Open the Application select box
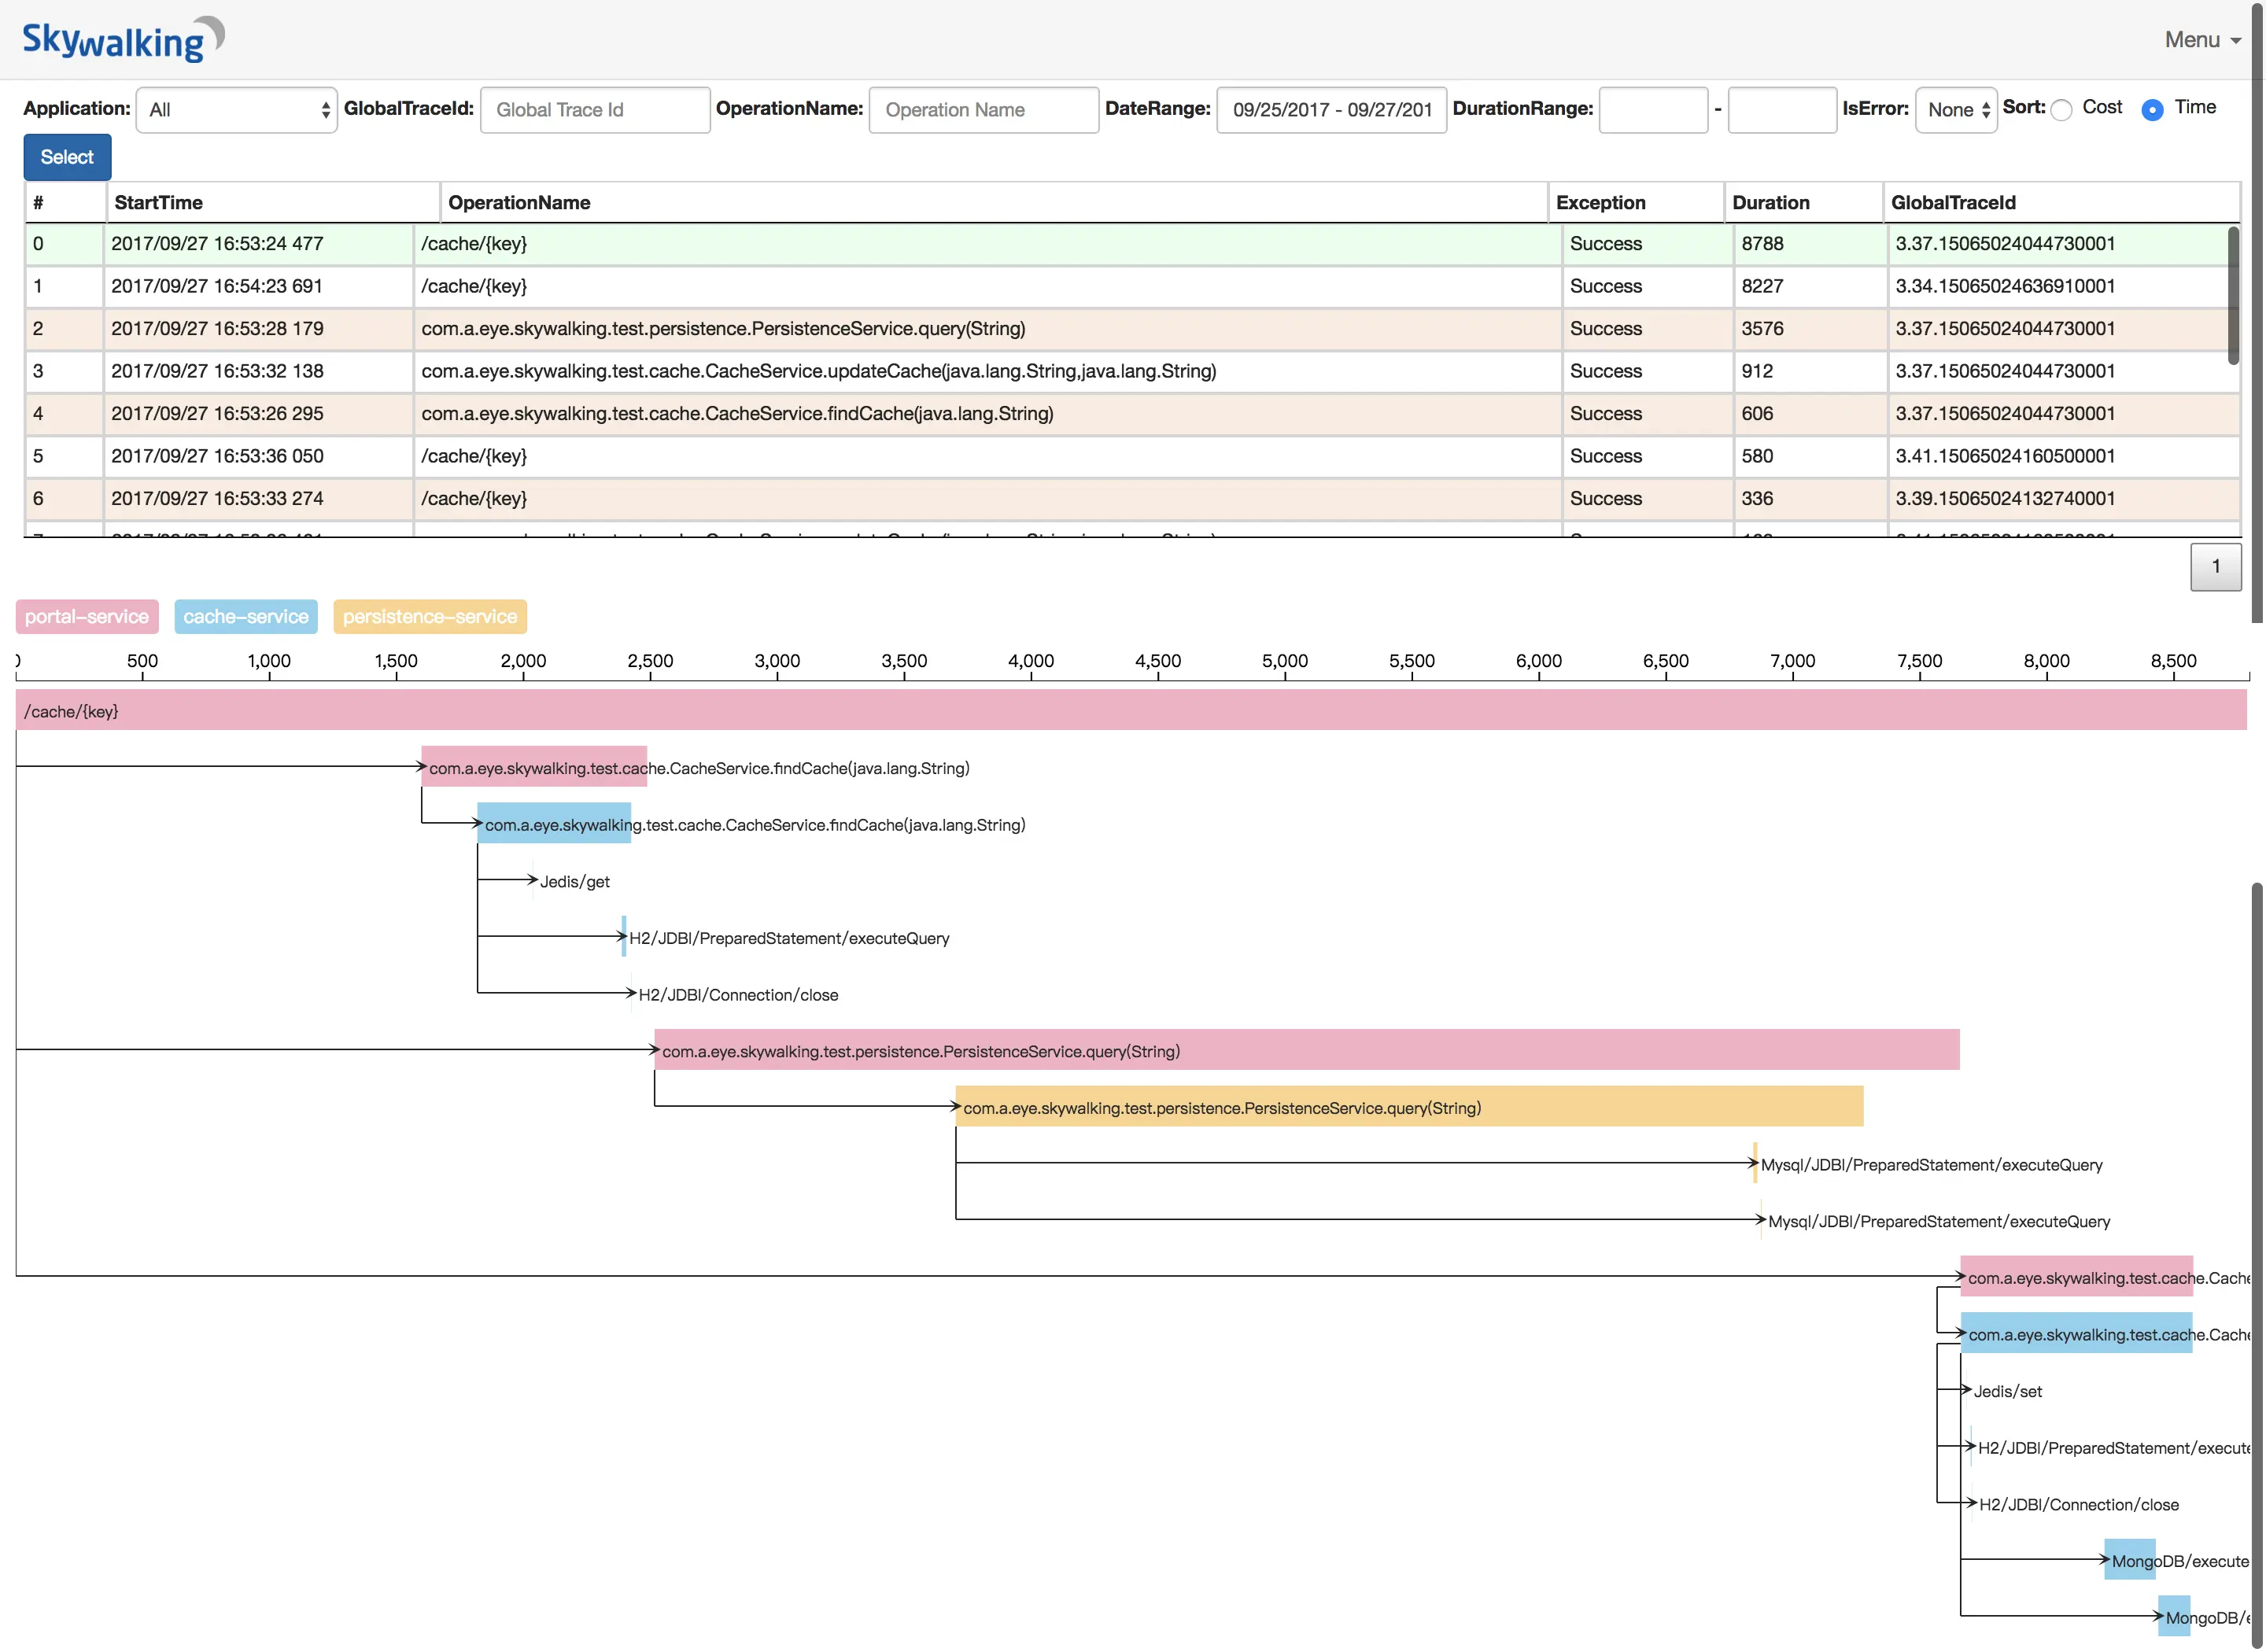Image resolution: width=2266 pixels, height=1652 pixels. tap(237, 110)
